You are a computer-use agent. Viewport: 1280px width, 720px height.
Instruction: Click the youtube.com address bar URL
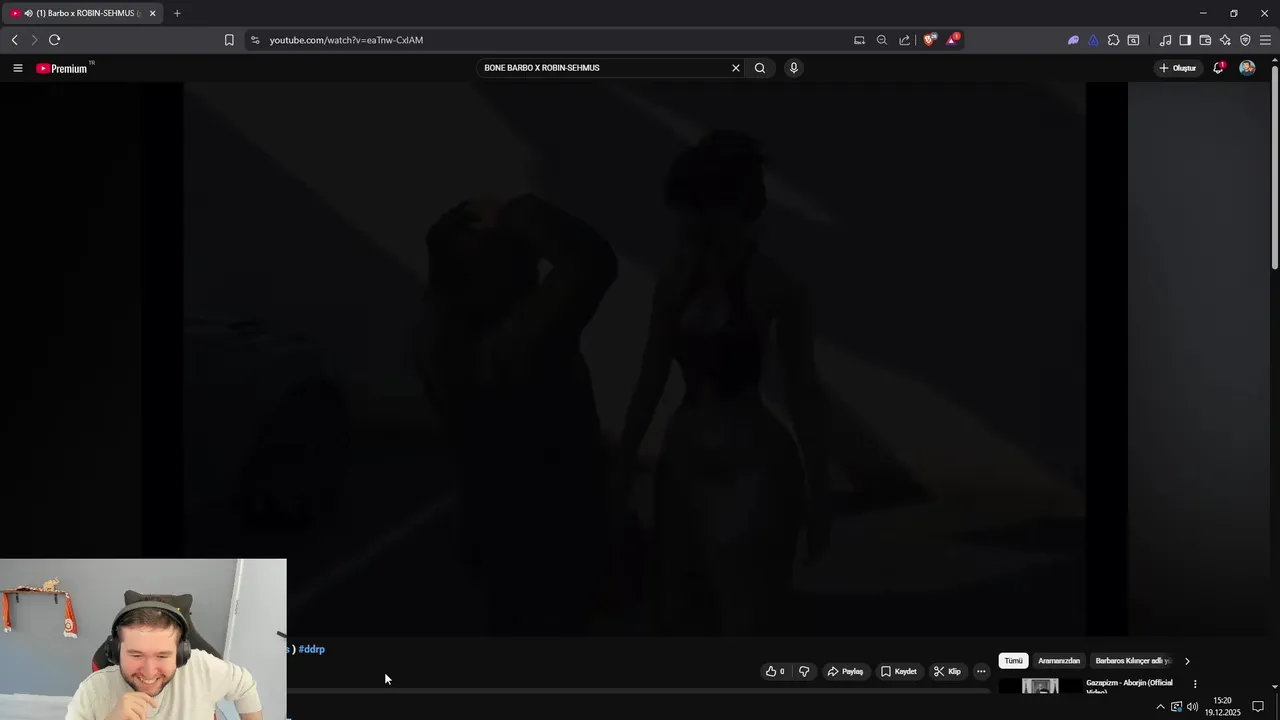(346, 40)
